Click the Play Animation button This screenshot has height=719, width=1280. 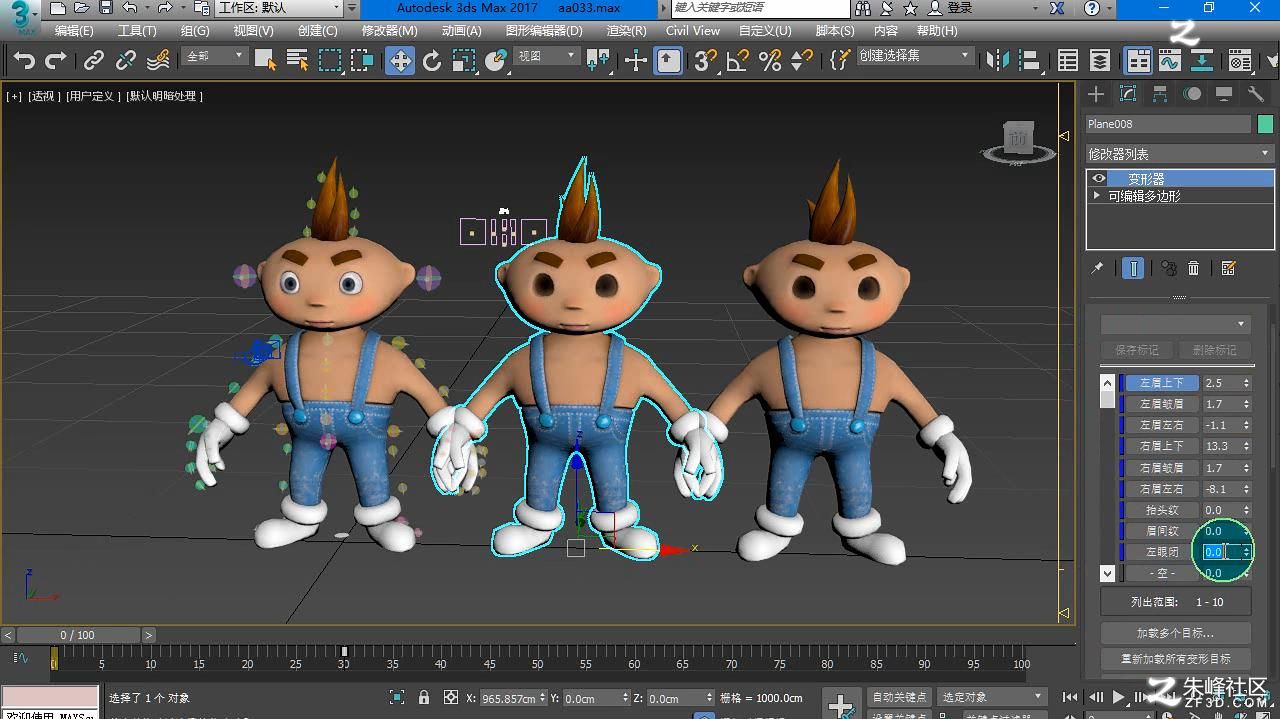pos(1119,697)
